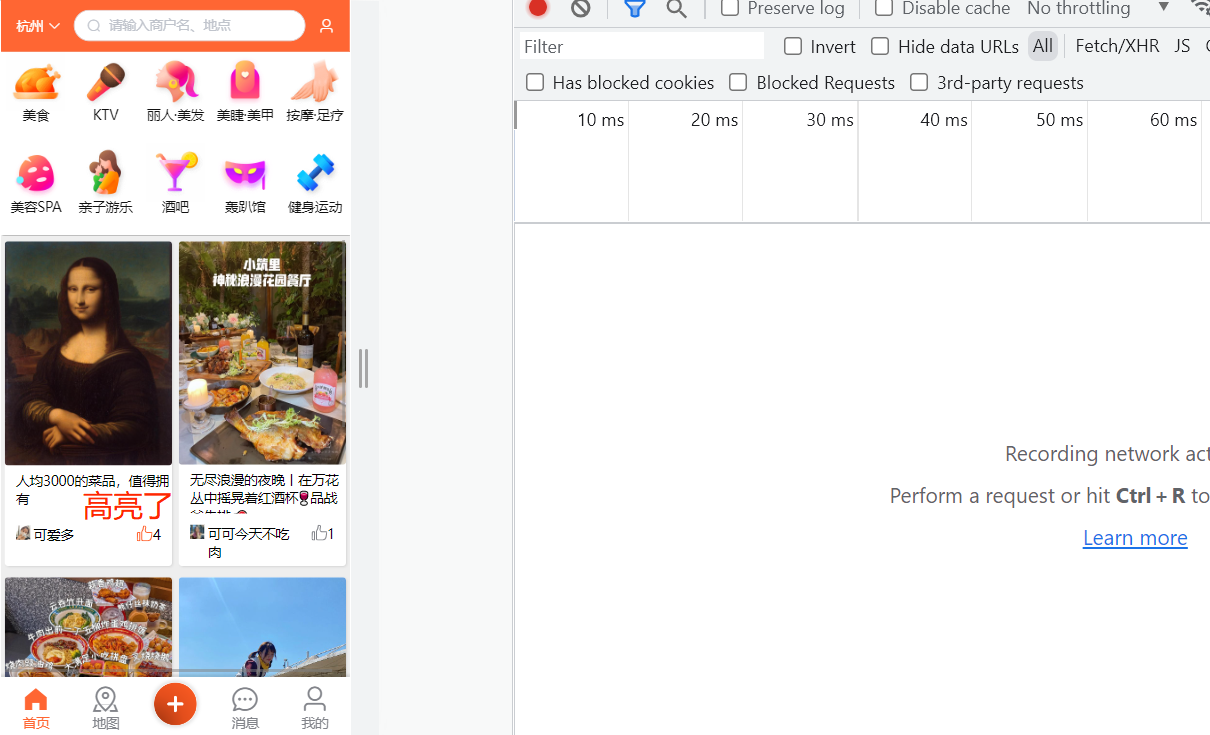Enable the Disable cache checkbox

tap(884, 8)
